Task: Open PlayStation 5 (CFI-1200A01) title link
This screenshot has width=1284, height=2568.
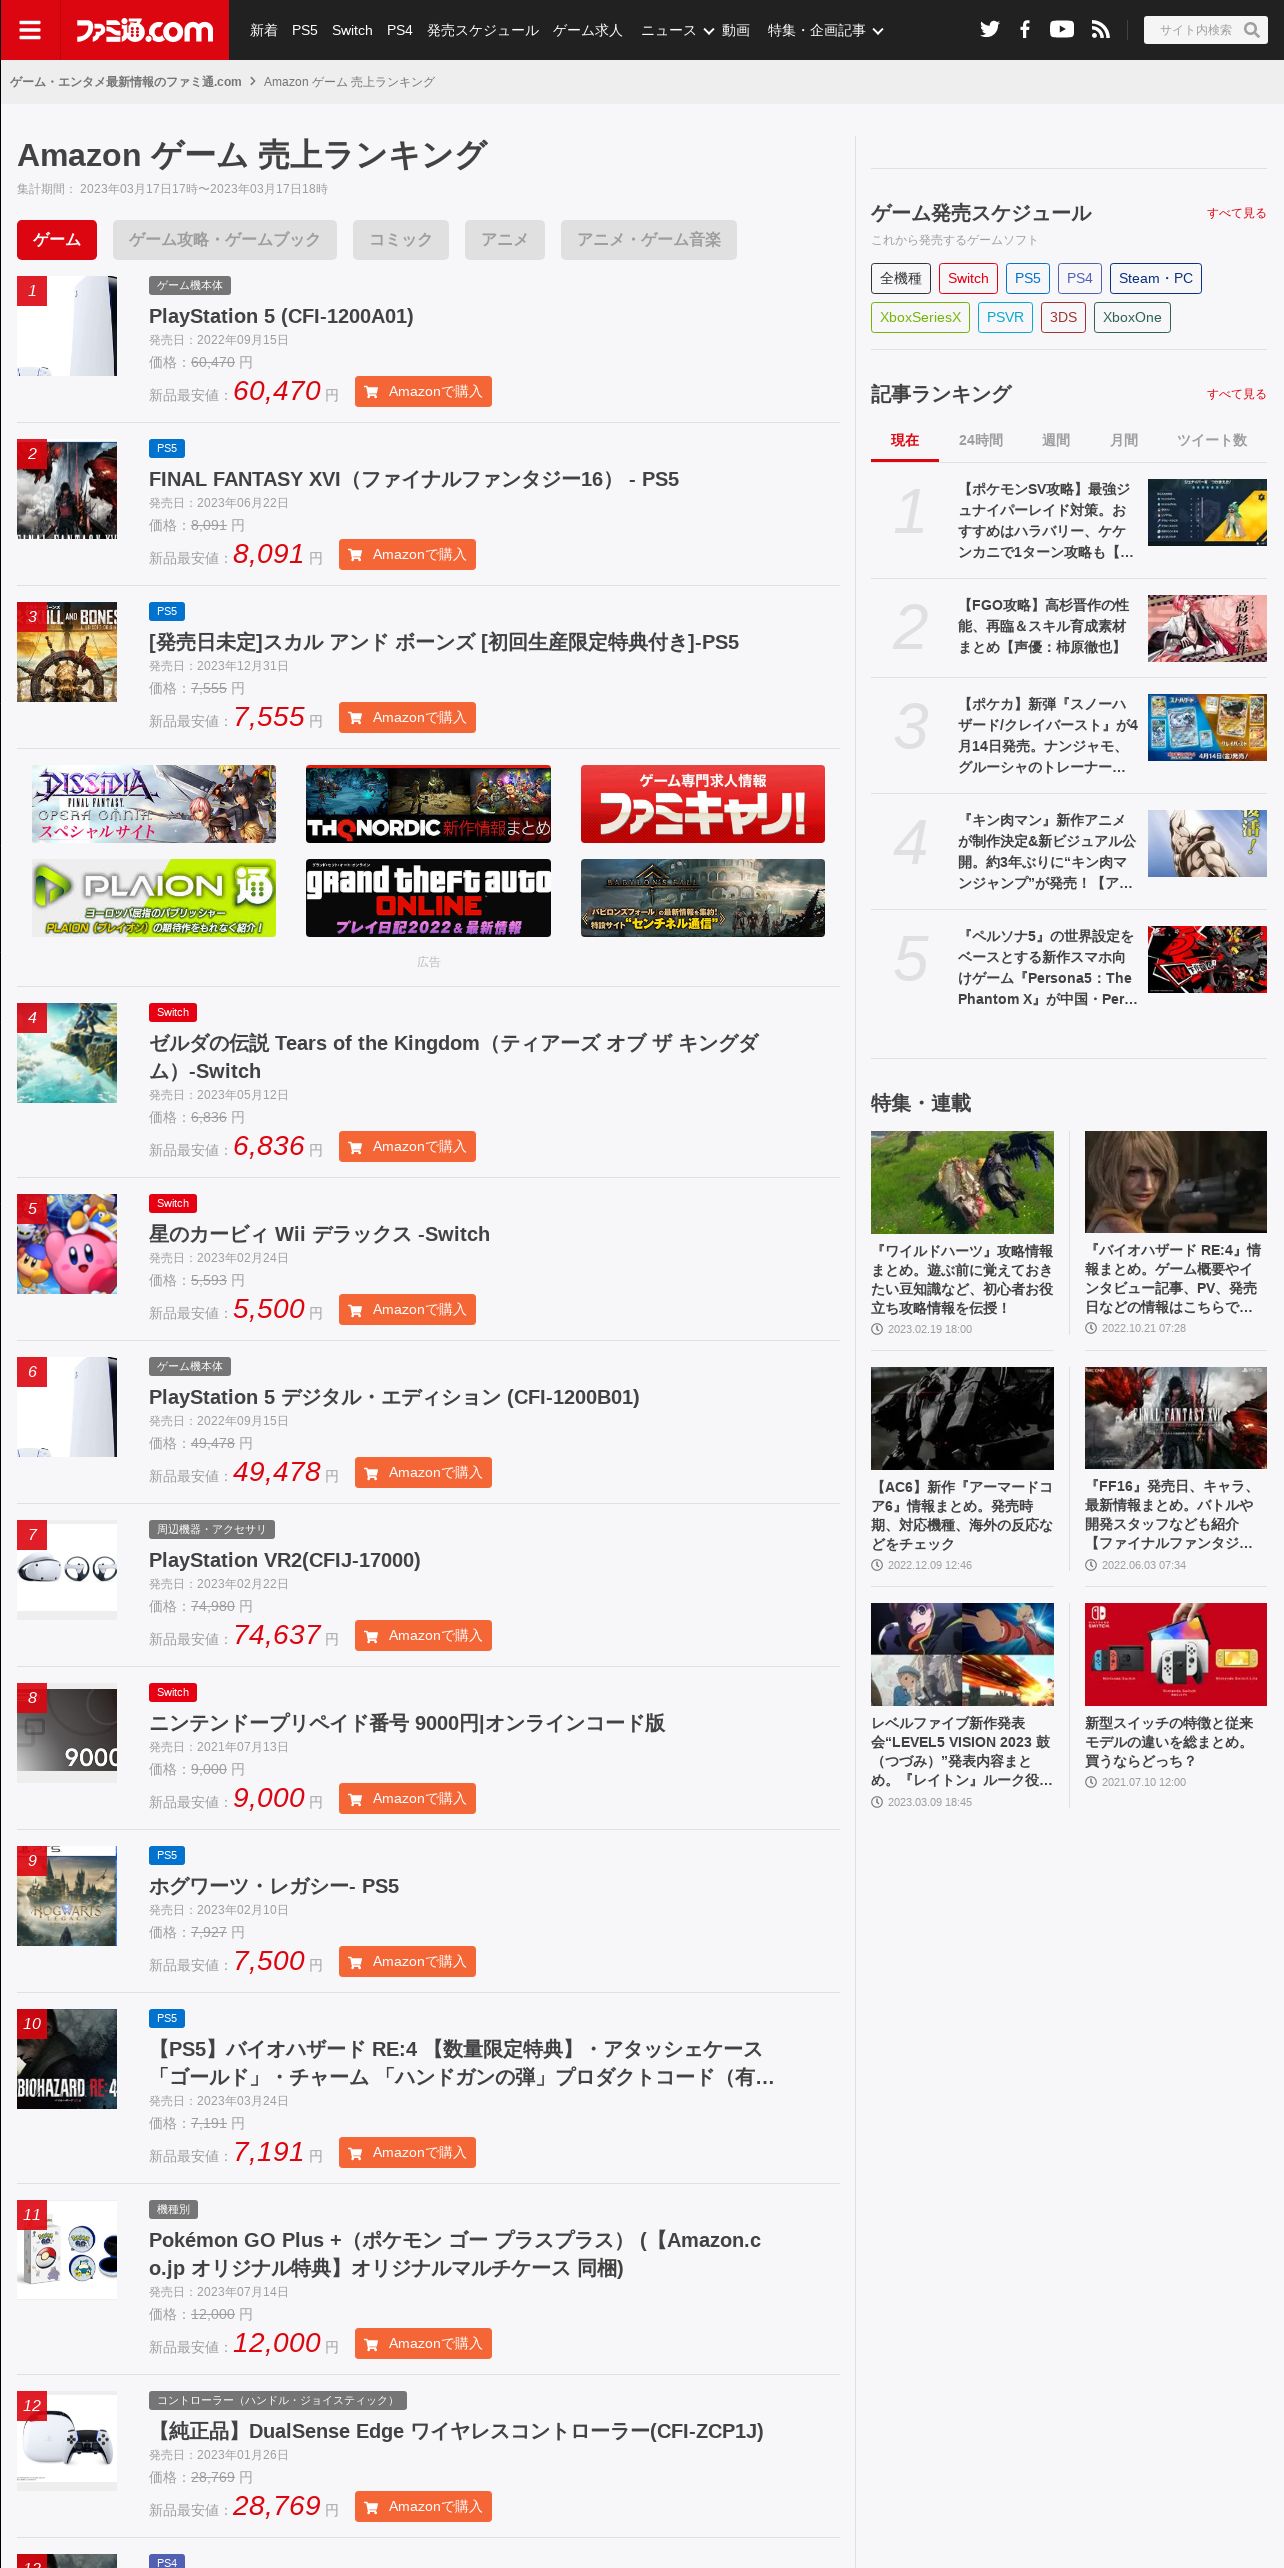Action: (281, 316)
